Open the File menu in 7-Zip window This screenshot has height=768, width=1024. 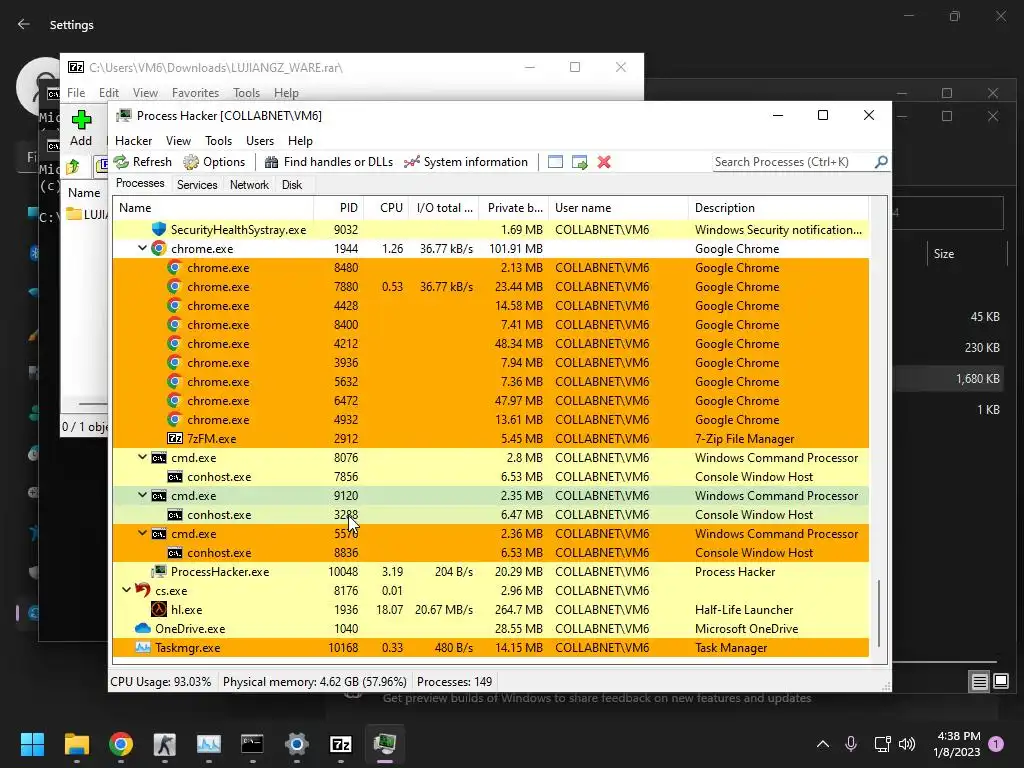(x=76, y=93)
